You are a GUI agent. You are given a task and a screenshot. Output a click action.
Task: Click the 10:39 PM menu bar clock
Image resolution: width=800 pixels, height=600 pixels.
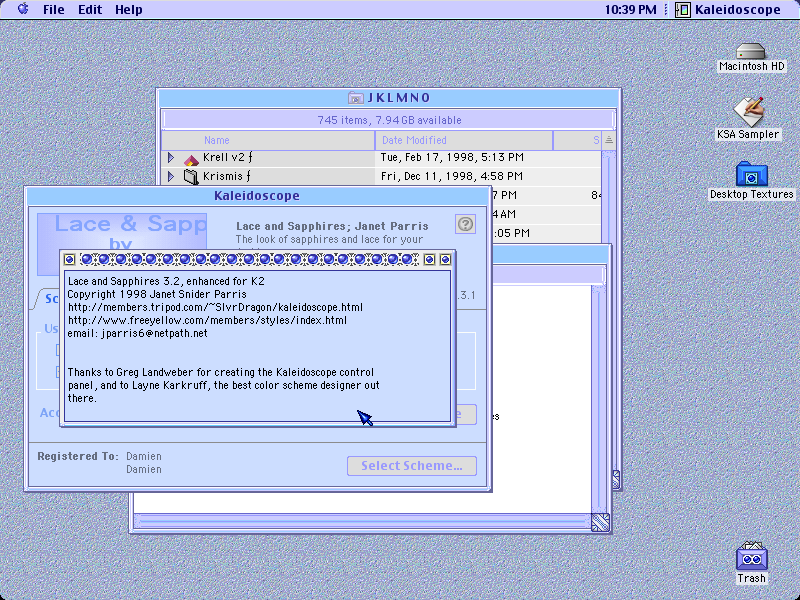coord(631,10)
